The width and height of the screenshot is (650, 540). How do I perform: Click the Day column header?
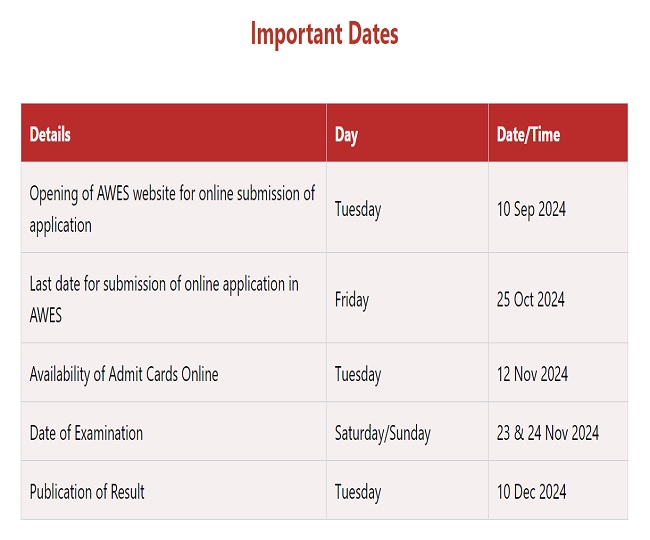[346, 134]
